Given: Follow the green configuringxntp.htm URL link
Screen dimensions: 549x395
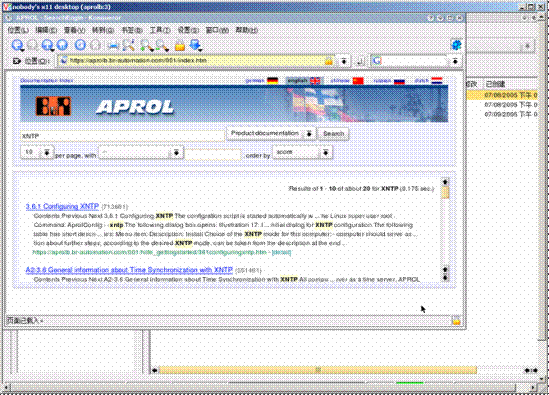Looking at the screenshot, I should [150, 252].
